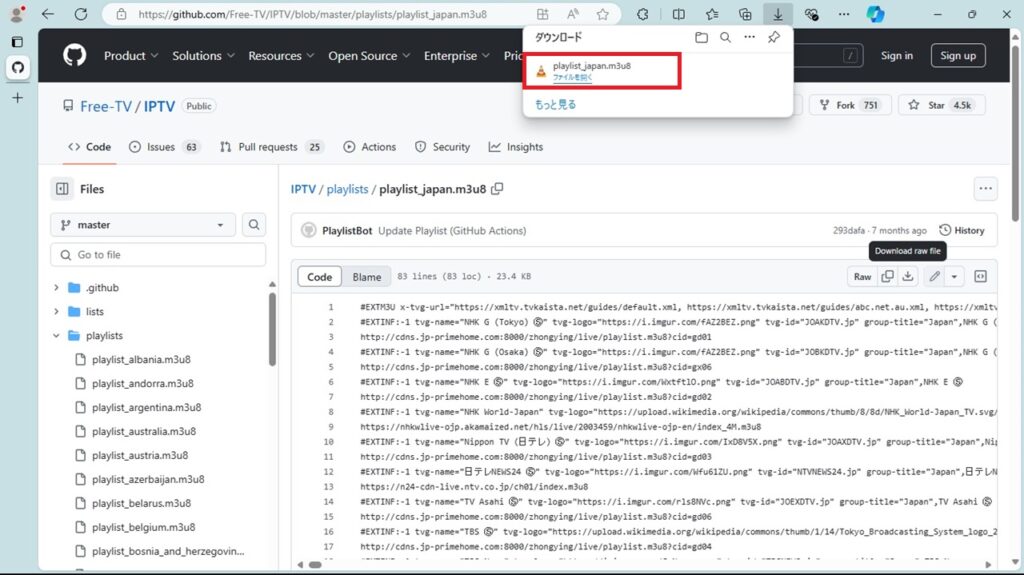Viewport: 1024px width, 575px height.
Task: Open the Solutions dropdown menu
Action: pos(203,56)
